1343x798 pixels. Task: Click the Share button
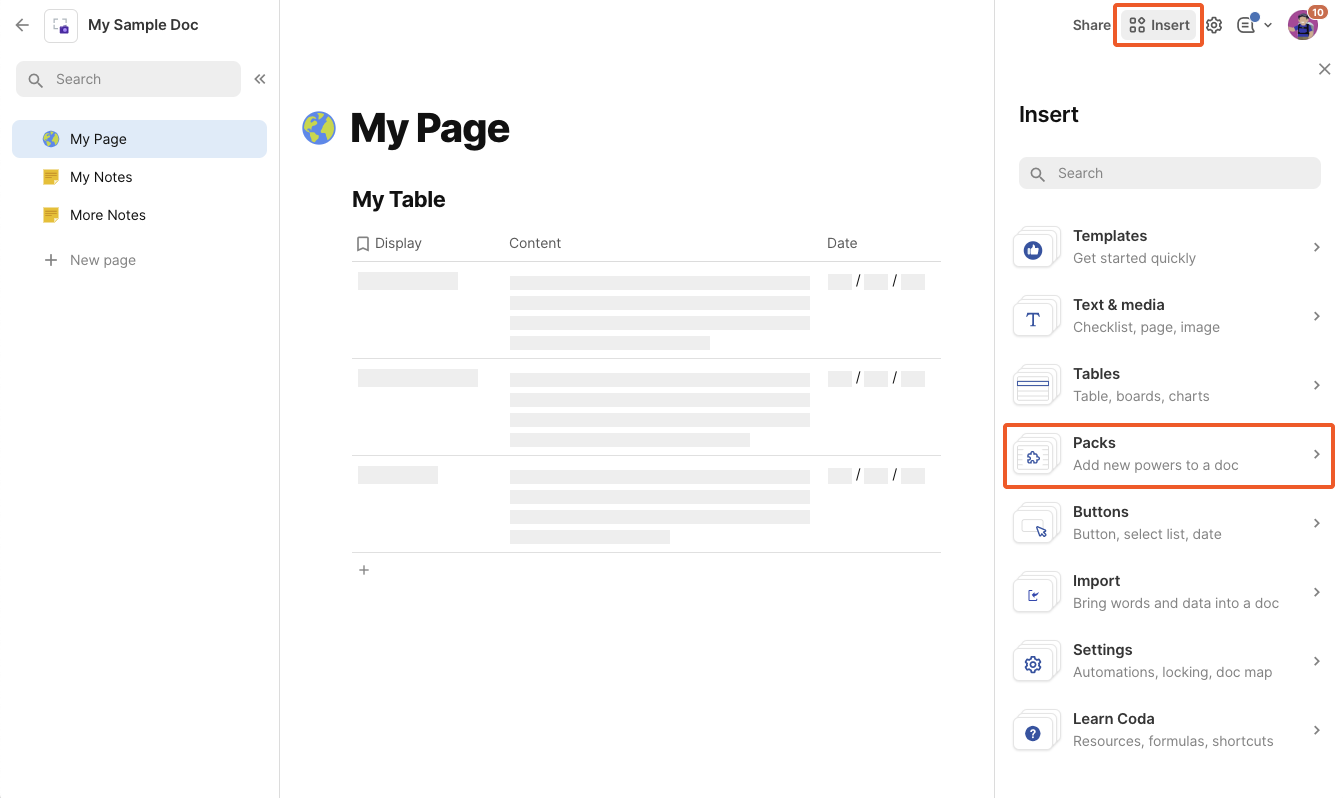tap(1091, 25)
